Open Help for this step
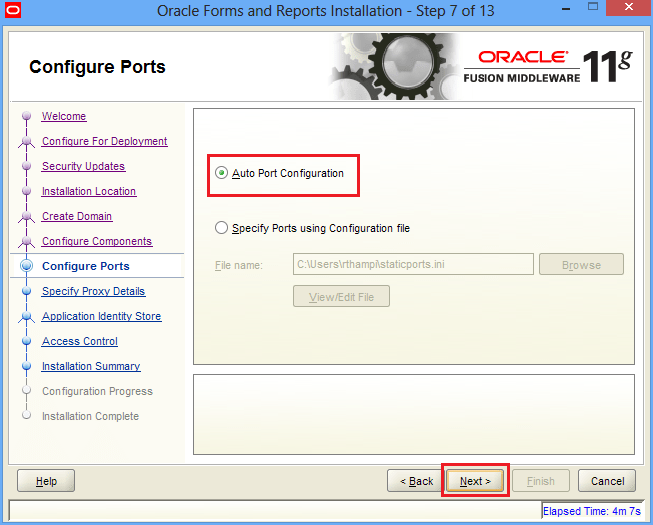 (46, 481)
